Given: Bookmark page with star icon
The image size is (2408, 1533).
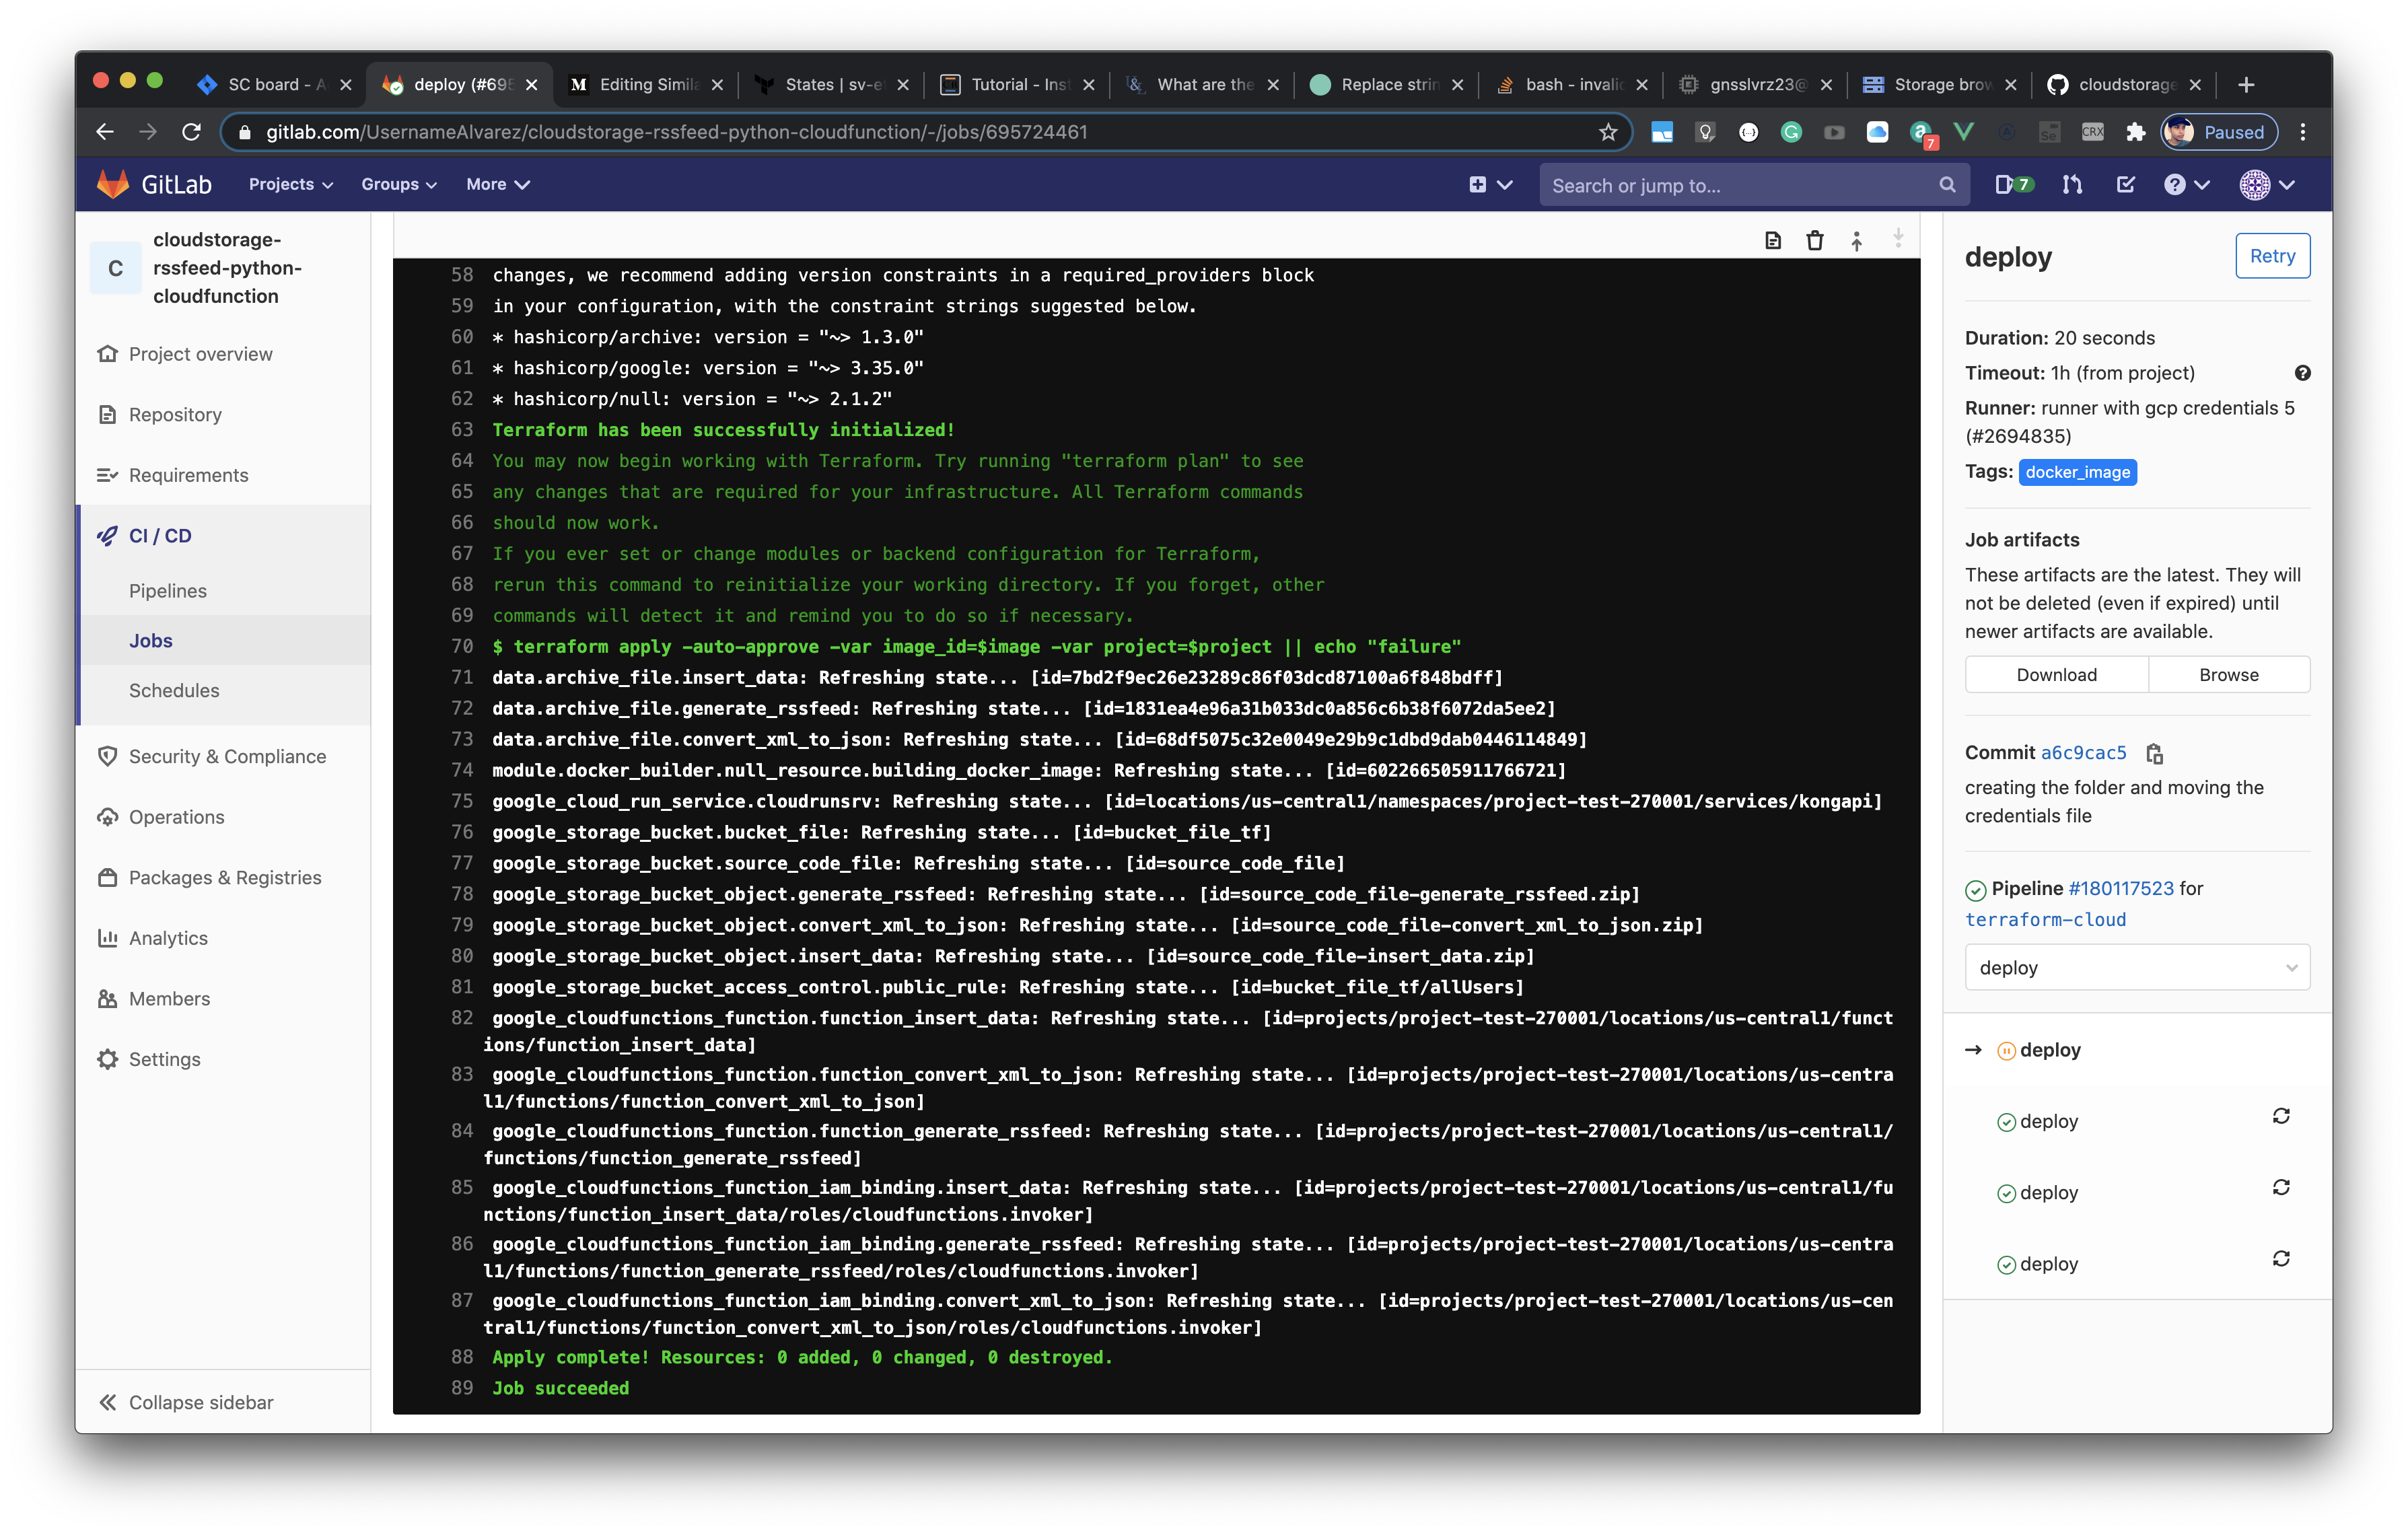Looking at the screenshot, I should click(x=1607, y=132).
